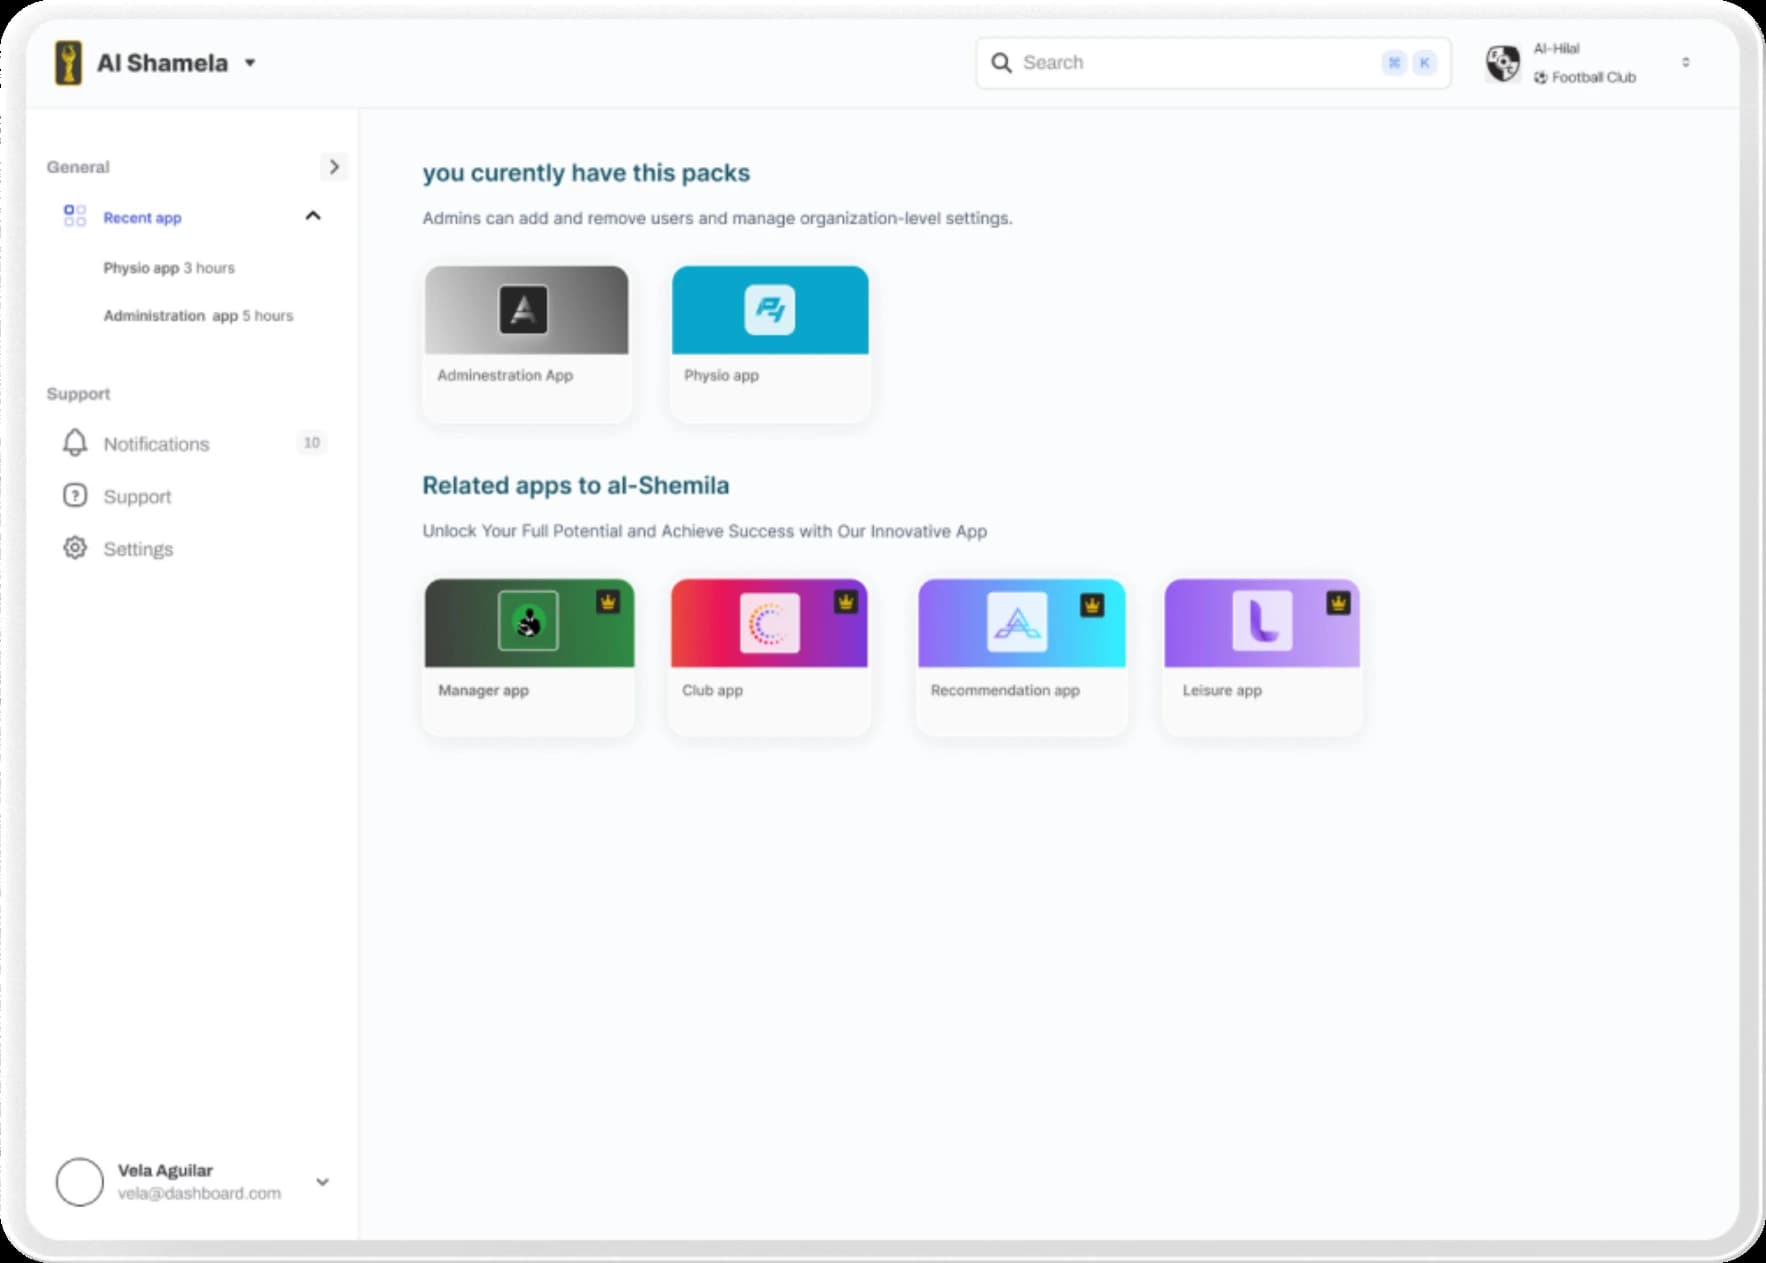The width and height of the screenshot is (1766, 1263).
Task: Open the Support menu item
Action: [137, 496]
